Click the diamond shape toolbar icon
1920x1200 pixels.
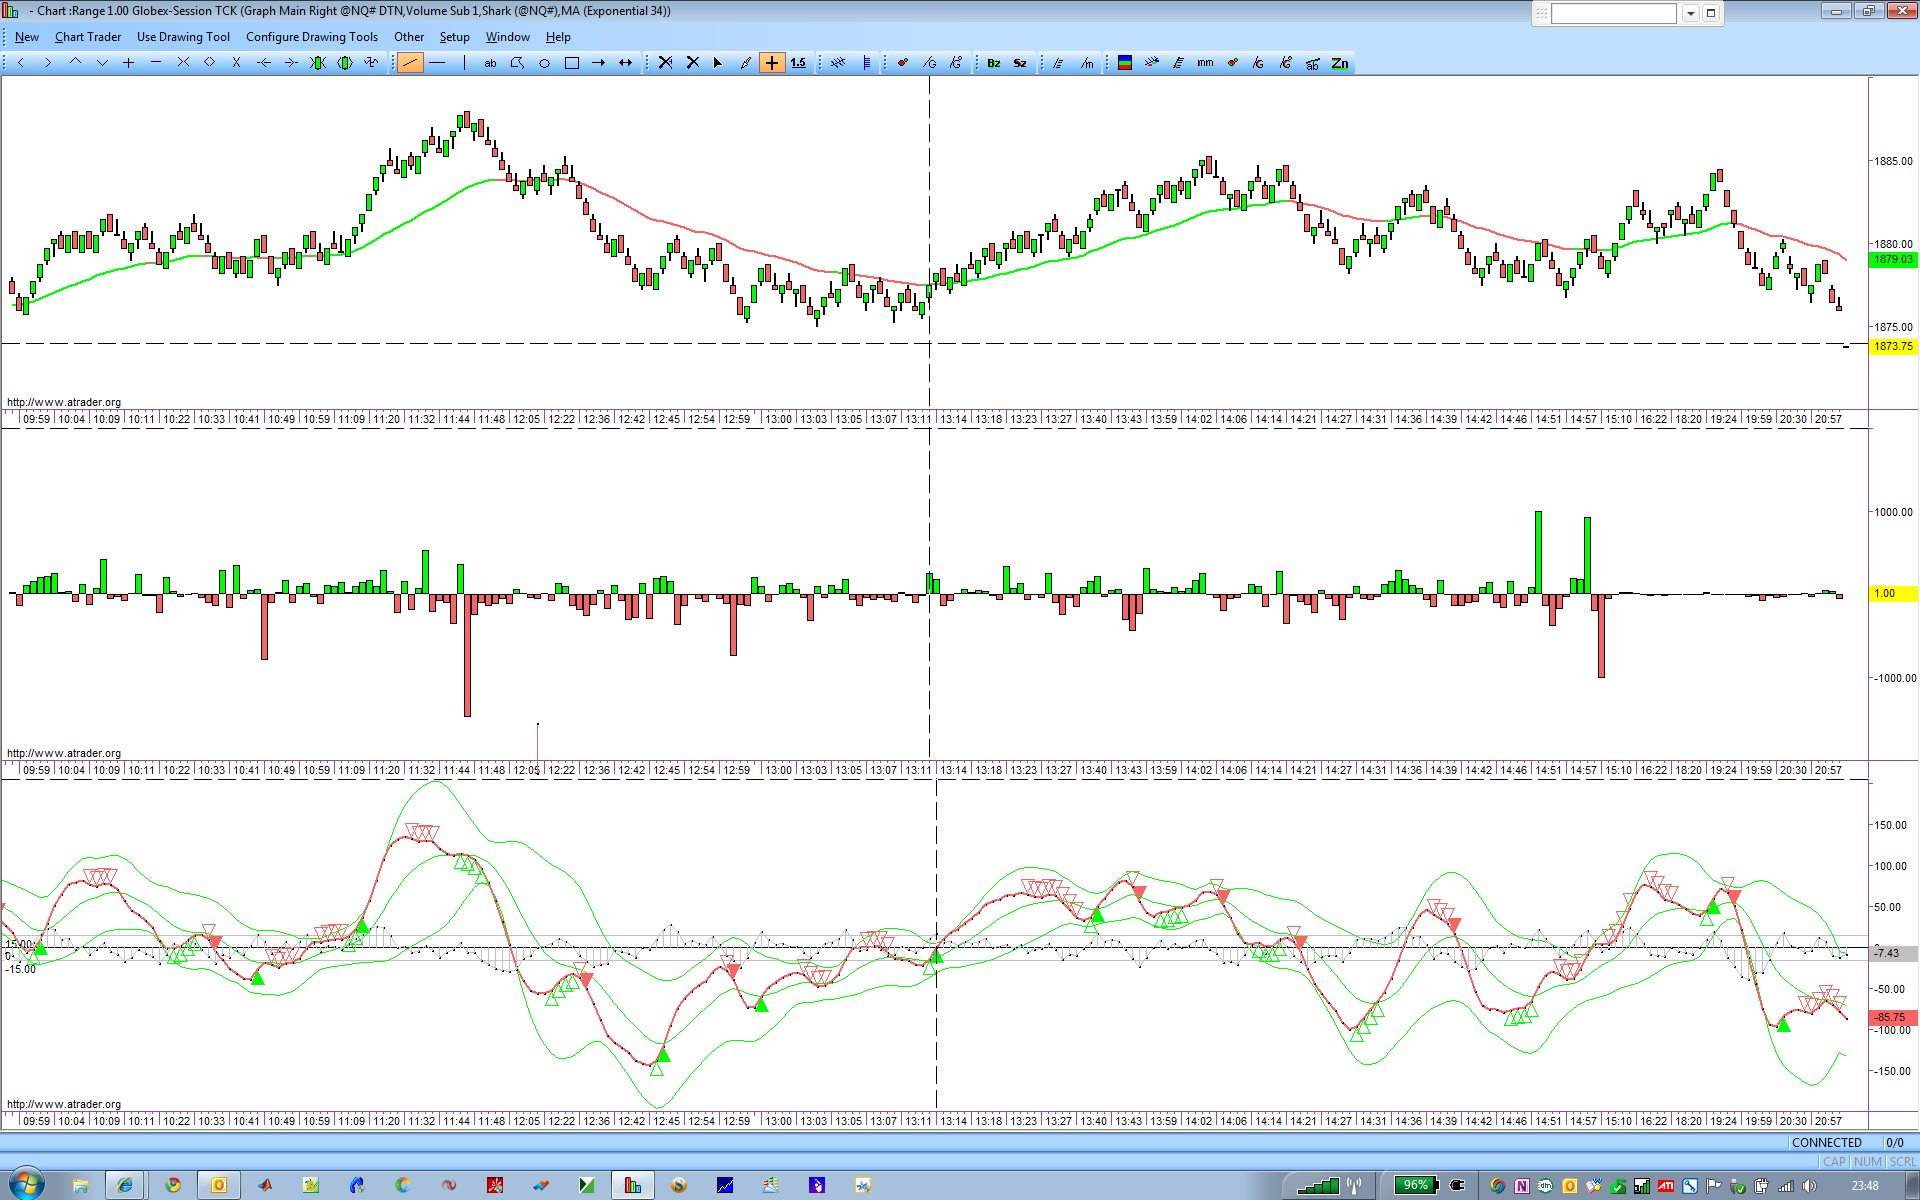210,63
